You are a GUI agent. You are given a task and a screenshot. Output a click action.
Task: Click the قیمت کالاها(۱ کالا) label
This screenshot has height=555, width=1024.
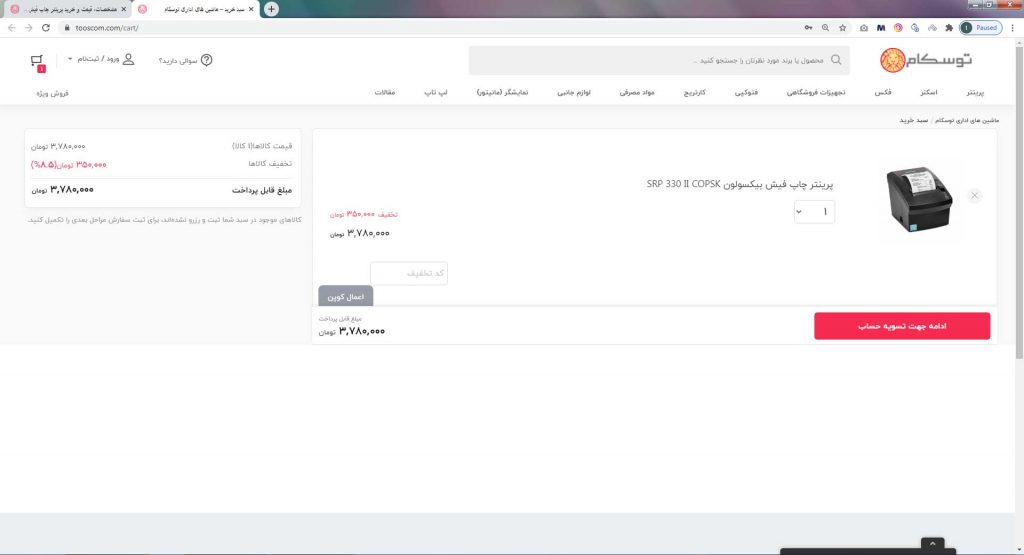[262, 146]
